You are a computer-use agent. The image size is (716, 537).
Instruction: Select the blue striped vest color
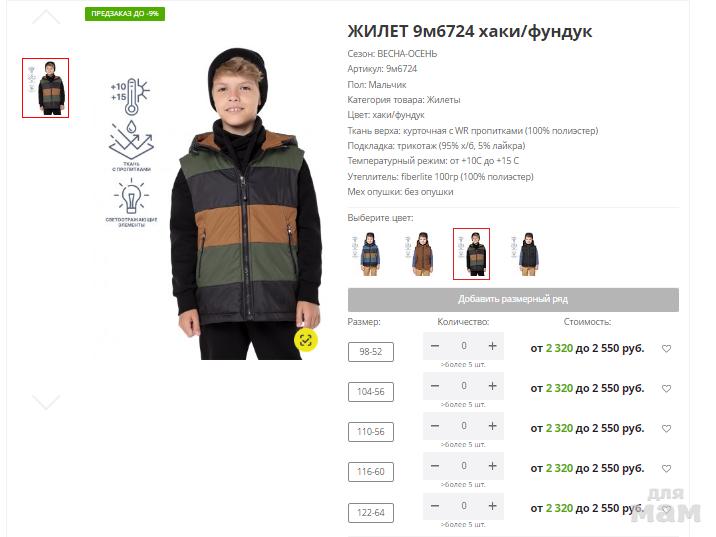coord(370,254)
